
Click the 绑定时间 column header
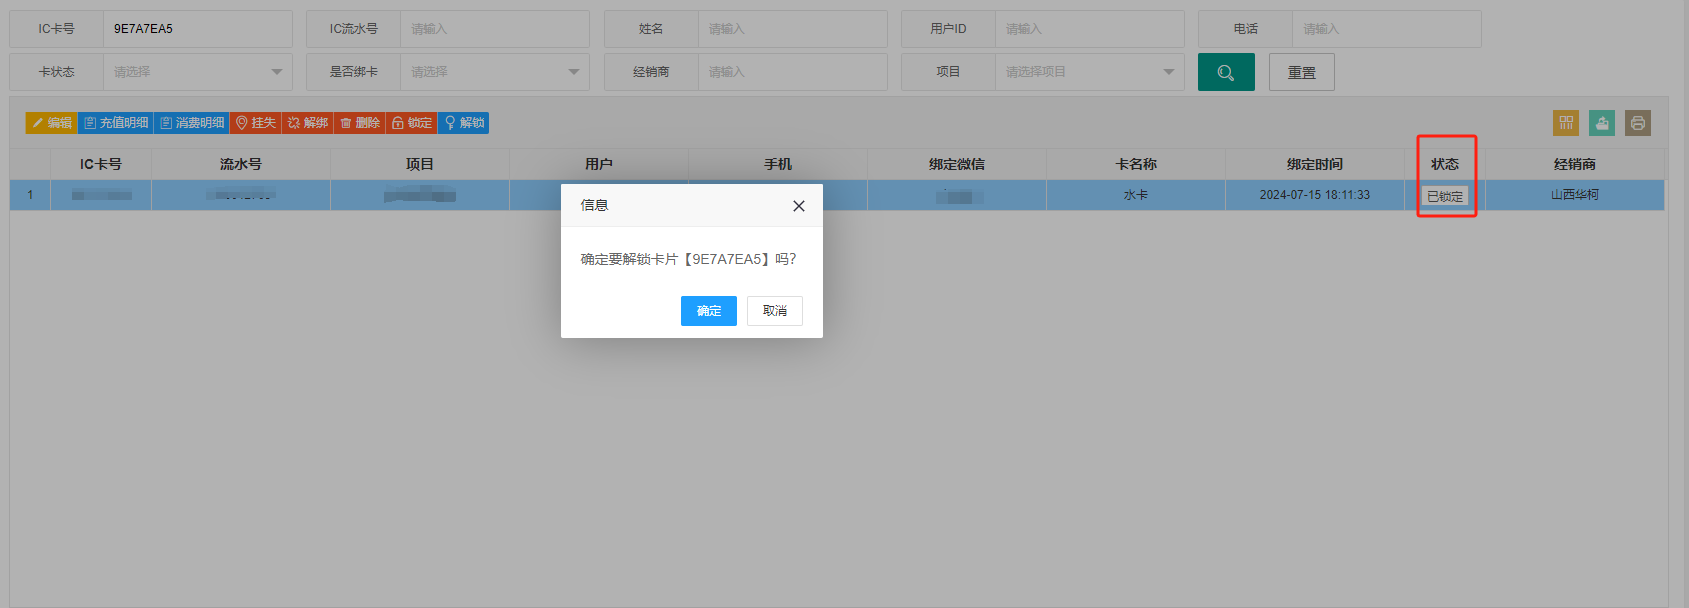pyautogui.click(x=1315, y=164)
